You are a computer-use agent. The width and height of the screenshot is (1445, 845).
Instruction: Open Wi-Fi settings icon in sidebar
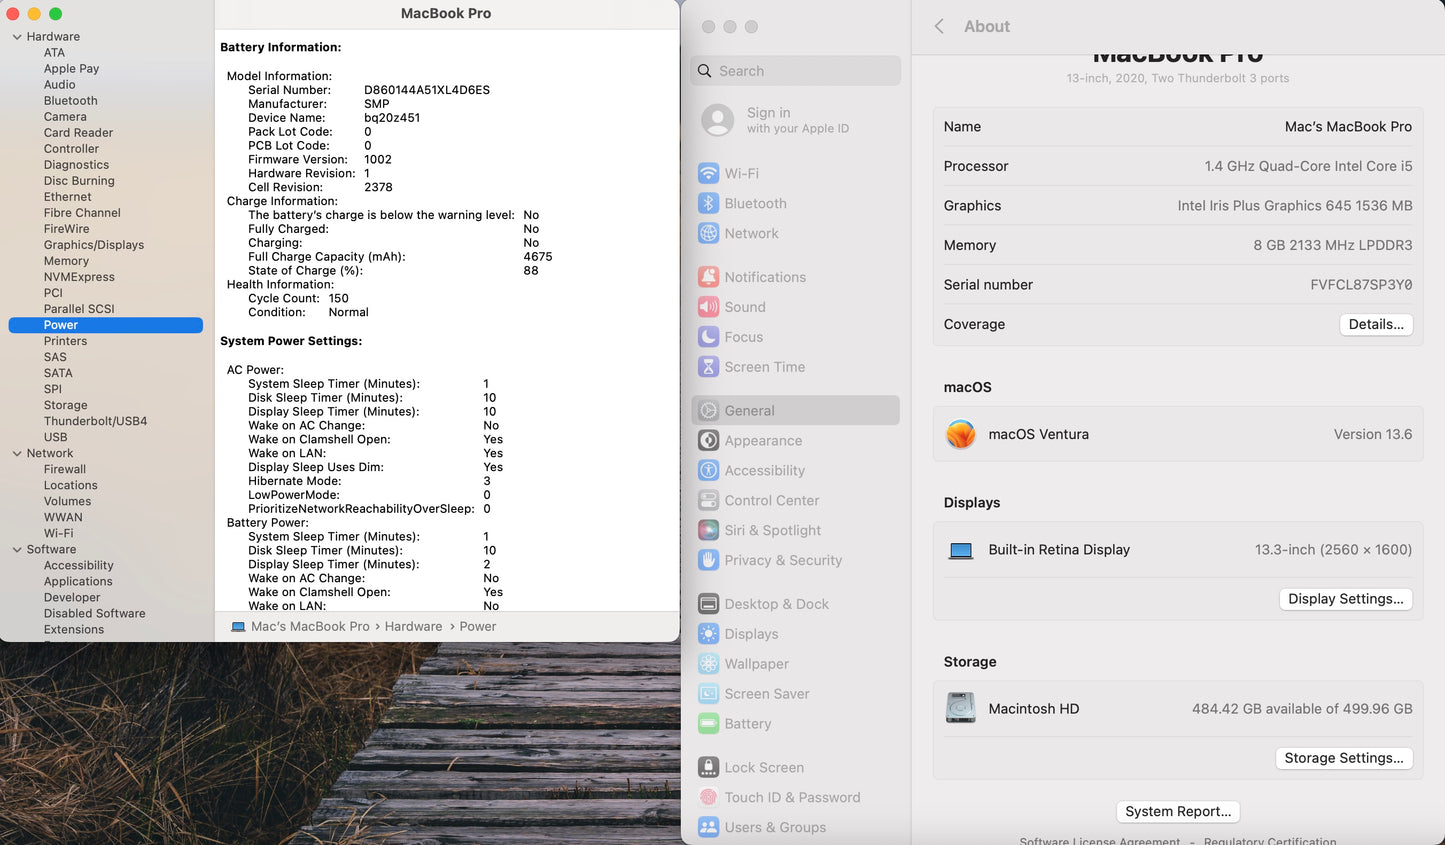pos(708,173)
